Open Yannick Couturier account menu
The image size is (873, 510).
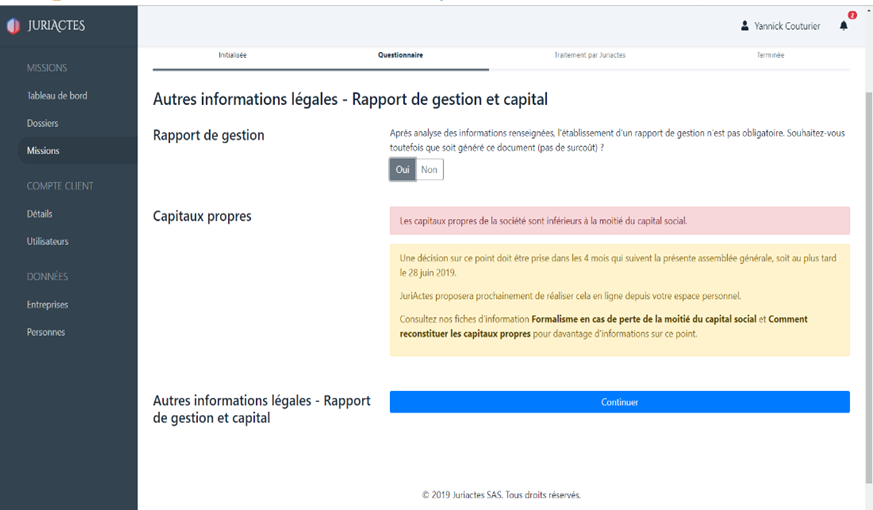(x=787, y=26)
